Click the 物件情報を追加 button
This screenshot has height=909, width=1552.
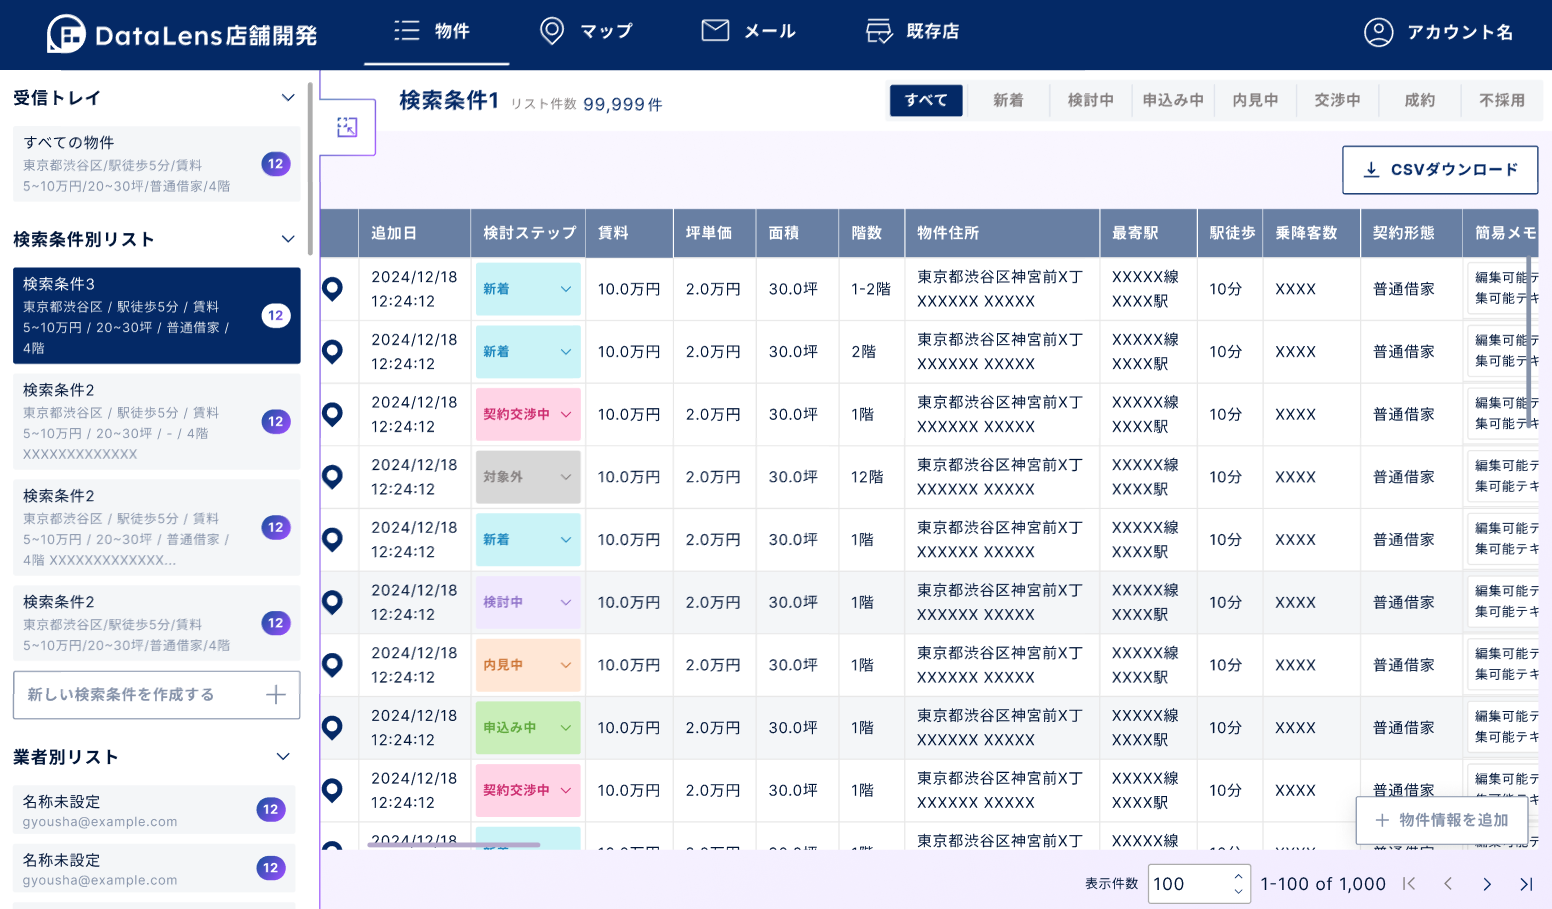tap(1441, 820)
